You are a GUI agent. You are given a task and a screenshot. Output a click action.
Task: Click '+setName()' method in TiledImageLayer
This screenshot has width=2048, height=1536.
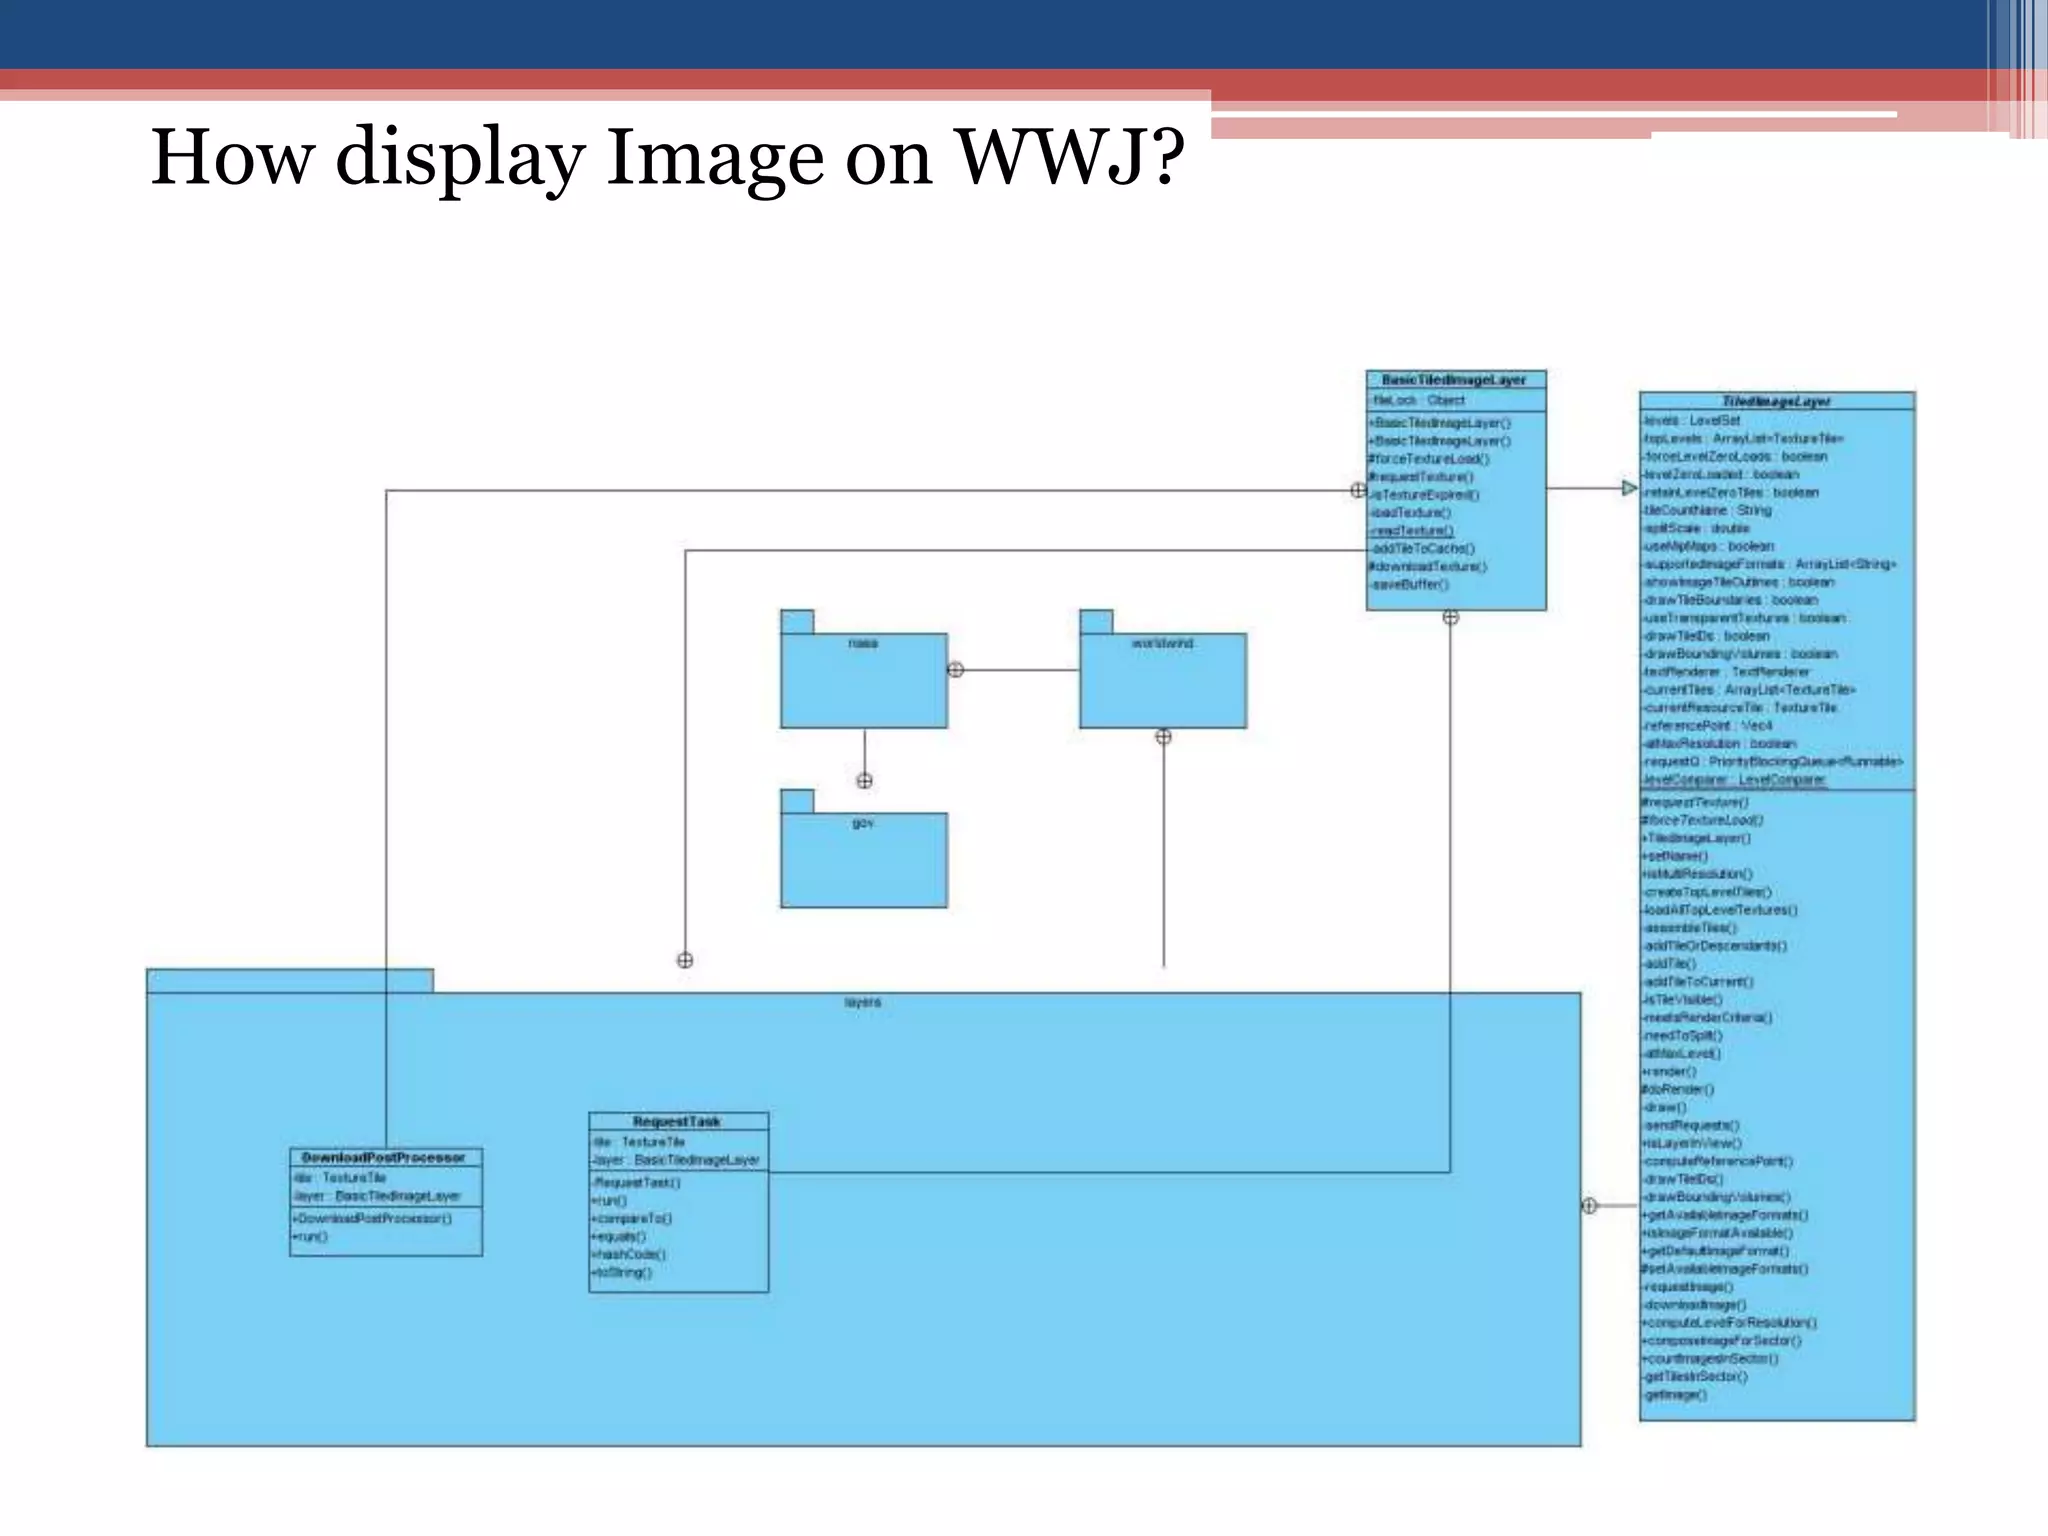[1675, 856]
